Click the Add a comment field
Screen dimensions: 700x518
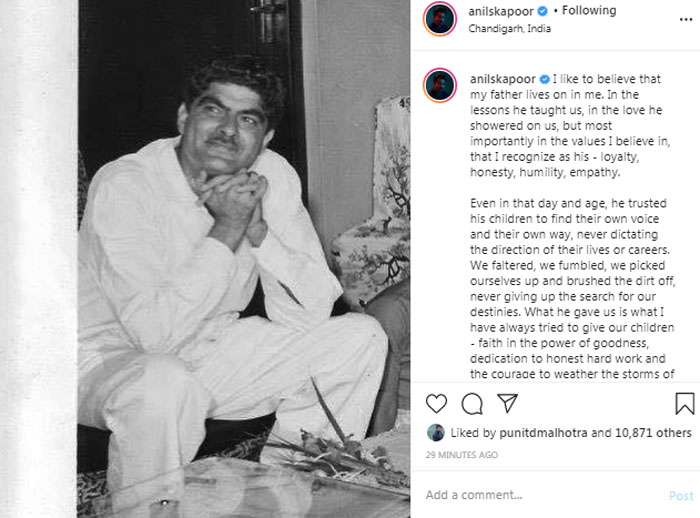coord(540,495)
